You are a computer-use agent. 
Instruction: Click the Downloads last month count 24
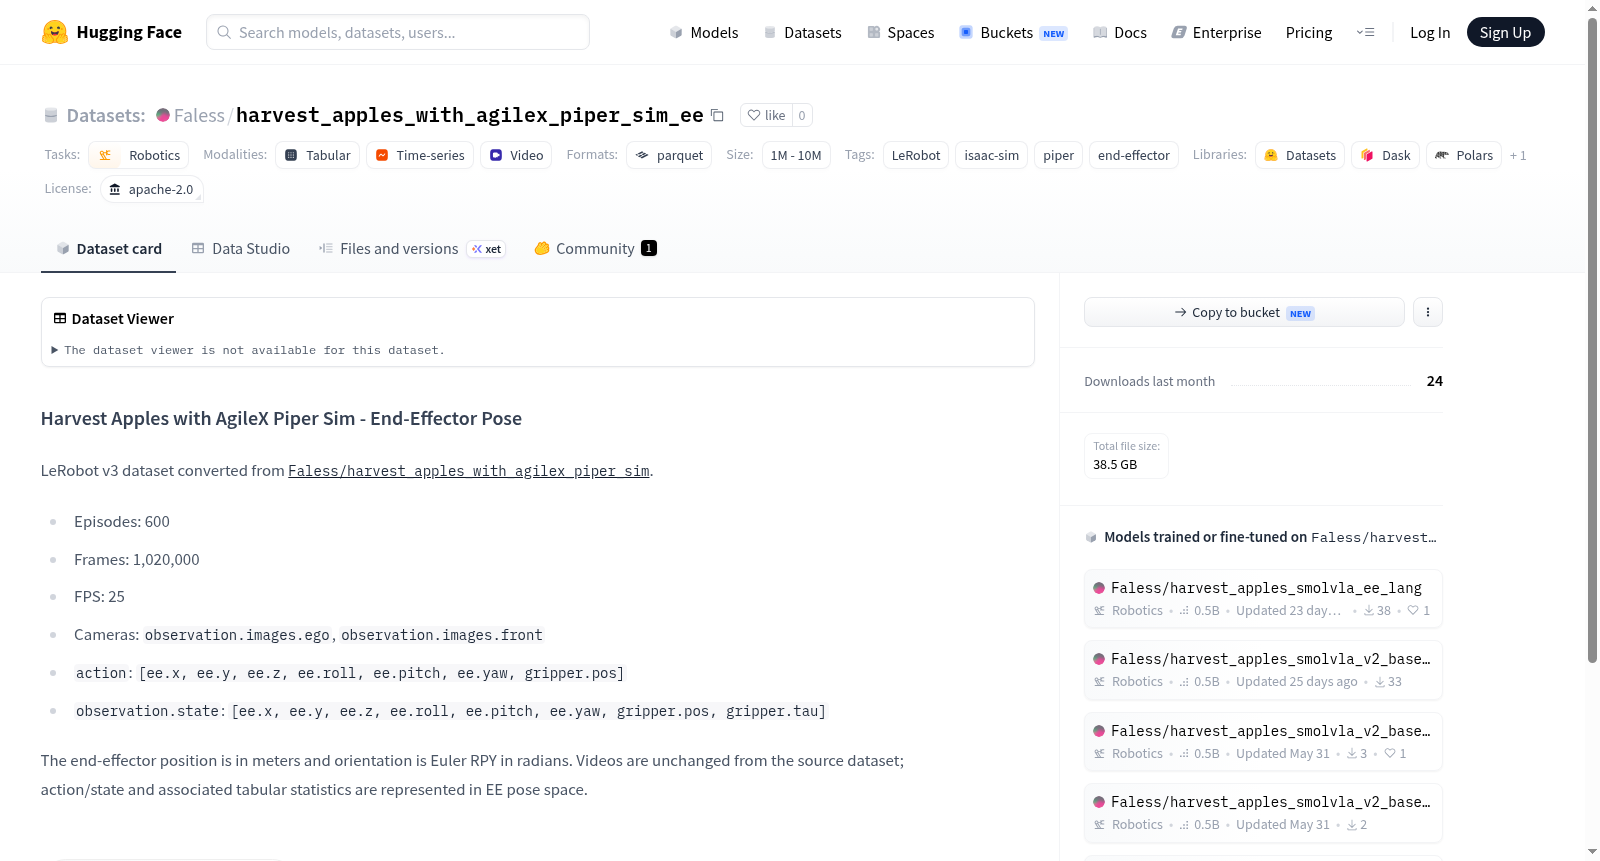point(1435,381)
